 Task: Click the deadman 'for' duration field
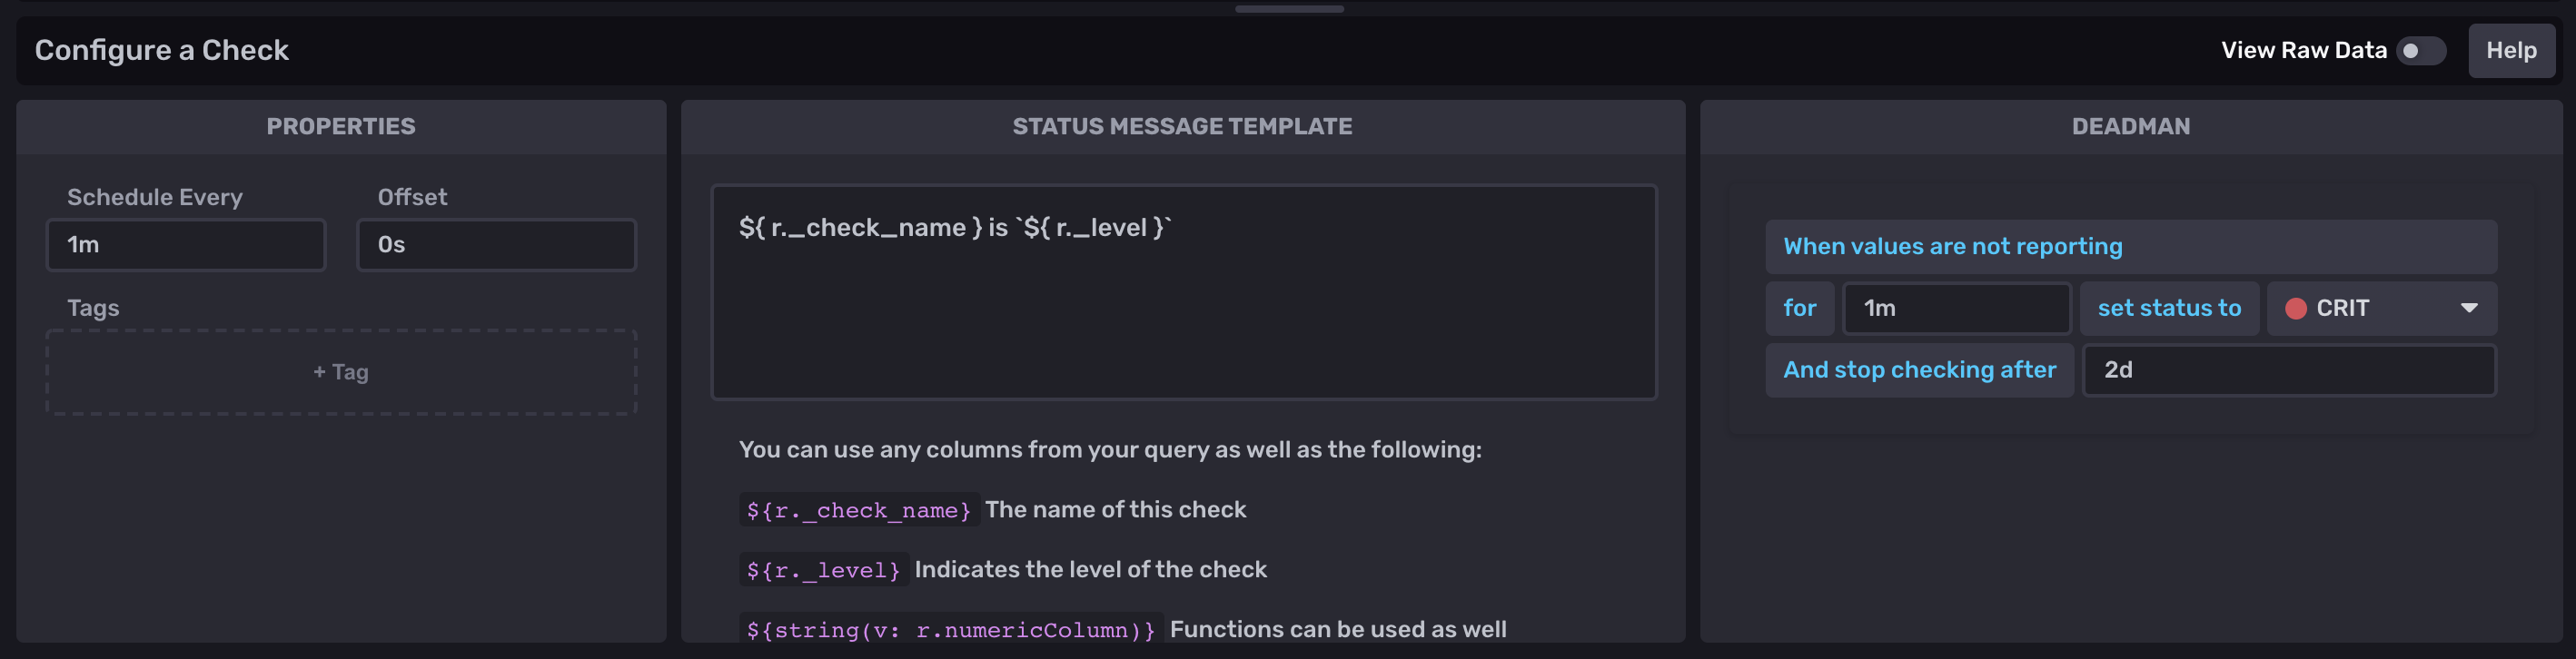click(x=1956, y=308)
